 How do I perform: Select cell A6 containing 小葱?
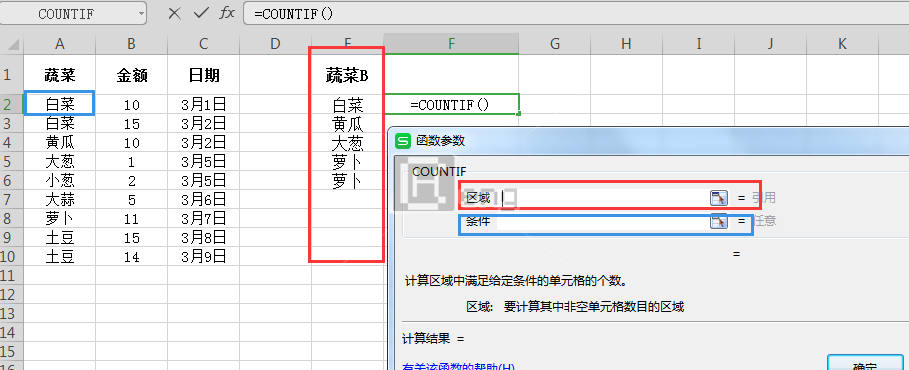tap(60, 180)
